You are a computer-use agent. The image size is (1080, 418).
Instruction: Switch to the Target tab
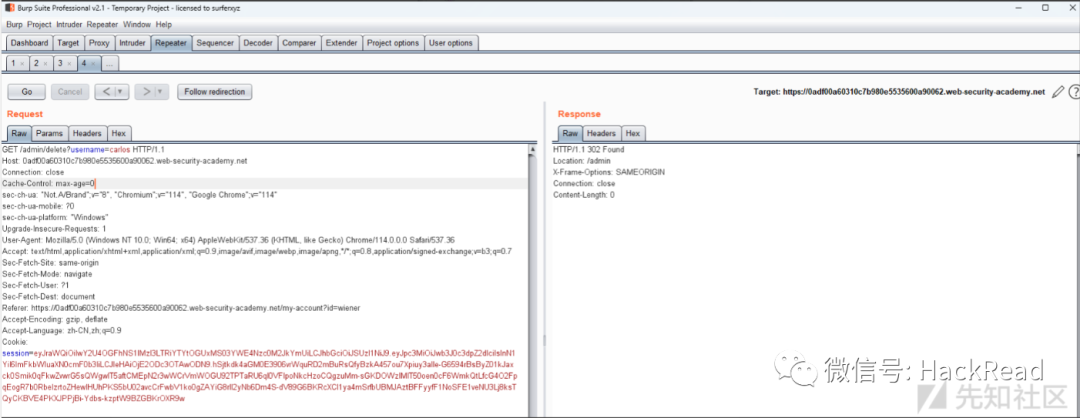coord(68,43)
